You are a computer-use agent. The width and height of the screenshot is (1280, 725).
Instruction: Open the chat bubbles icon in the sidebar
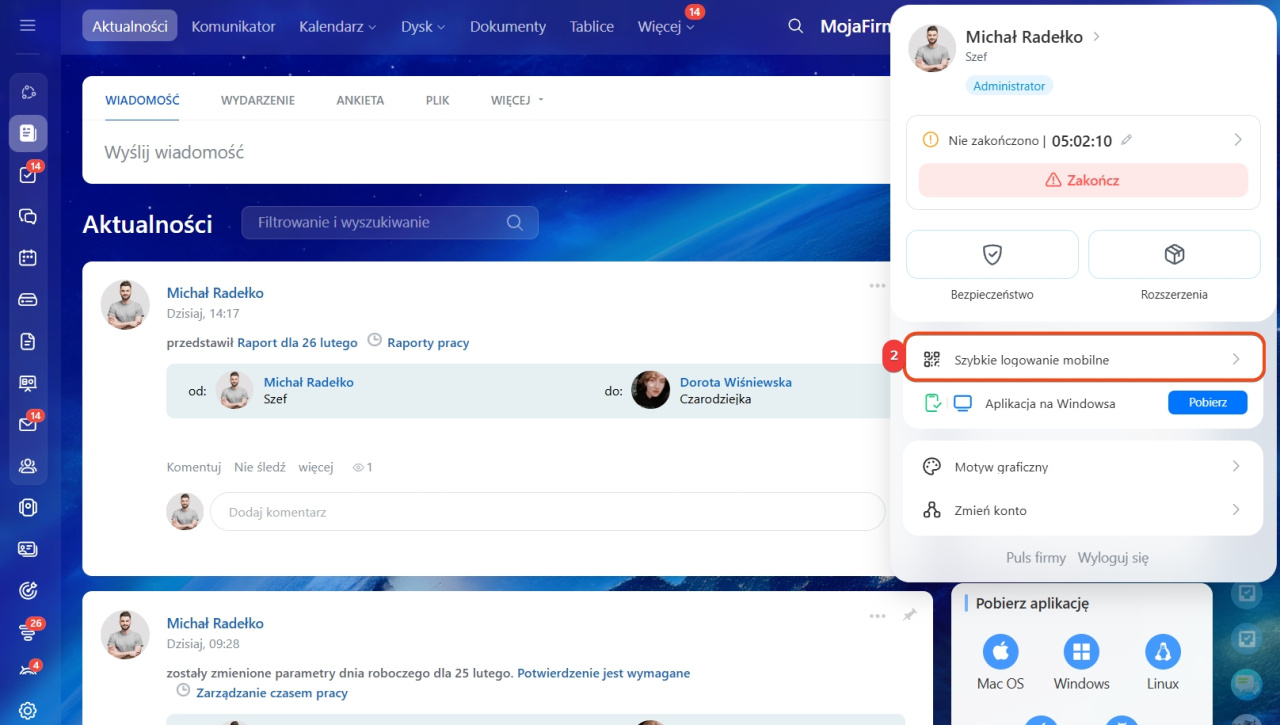[28, 216]
